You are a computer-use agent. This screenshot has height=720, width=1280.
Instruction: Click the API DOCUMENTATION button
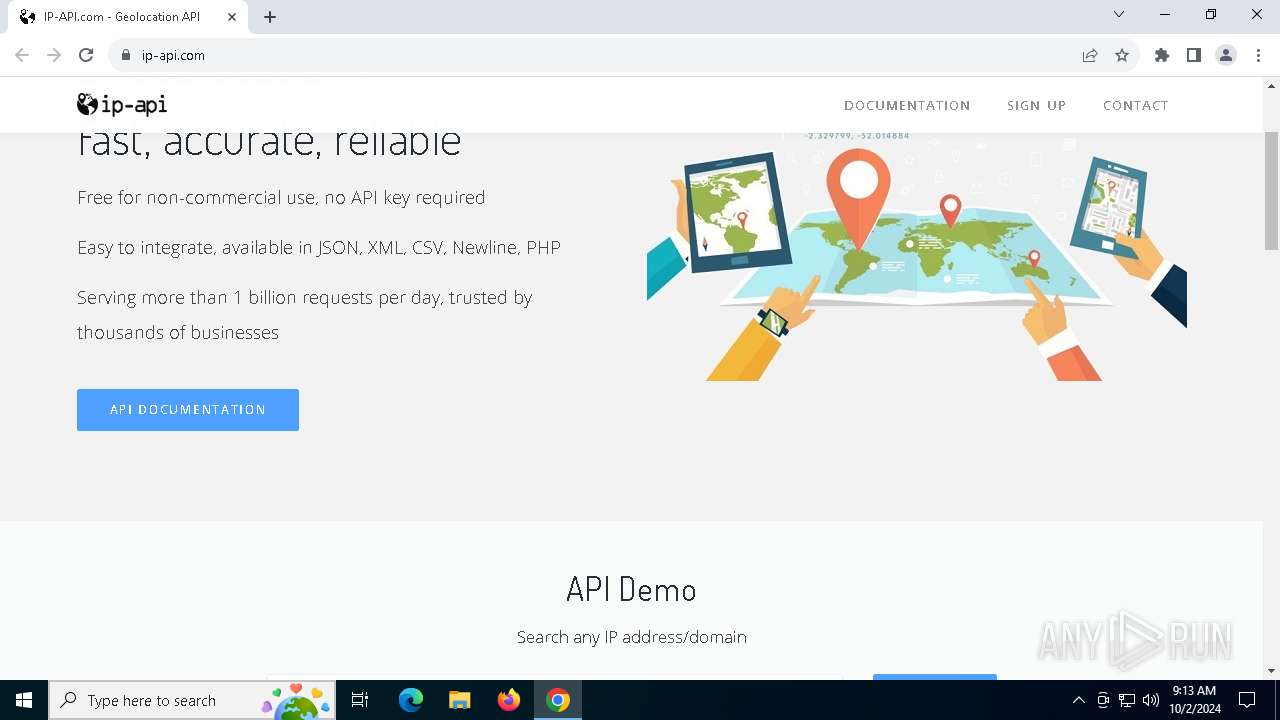click(188, 410)
